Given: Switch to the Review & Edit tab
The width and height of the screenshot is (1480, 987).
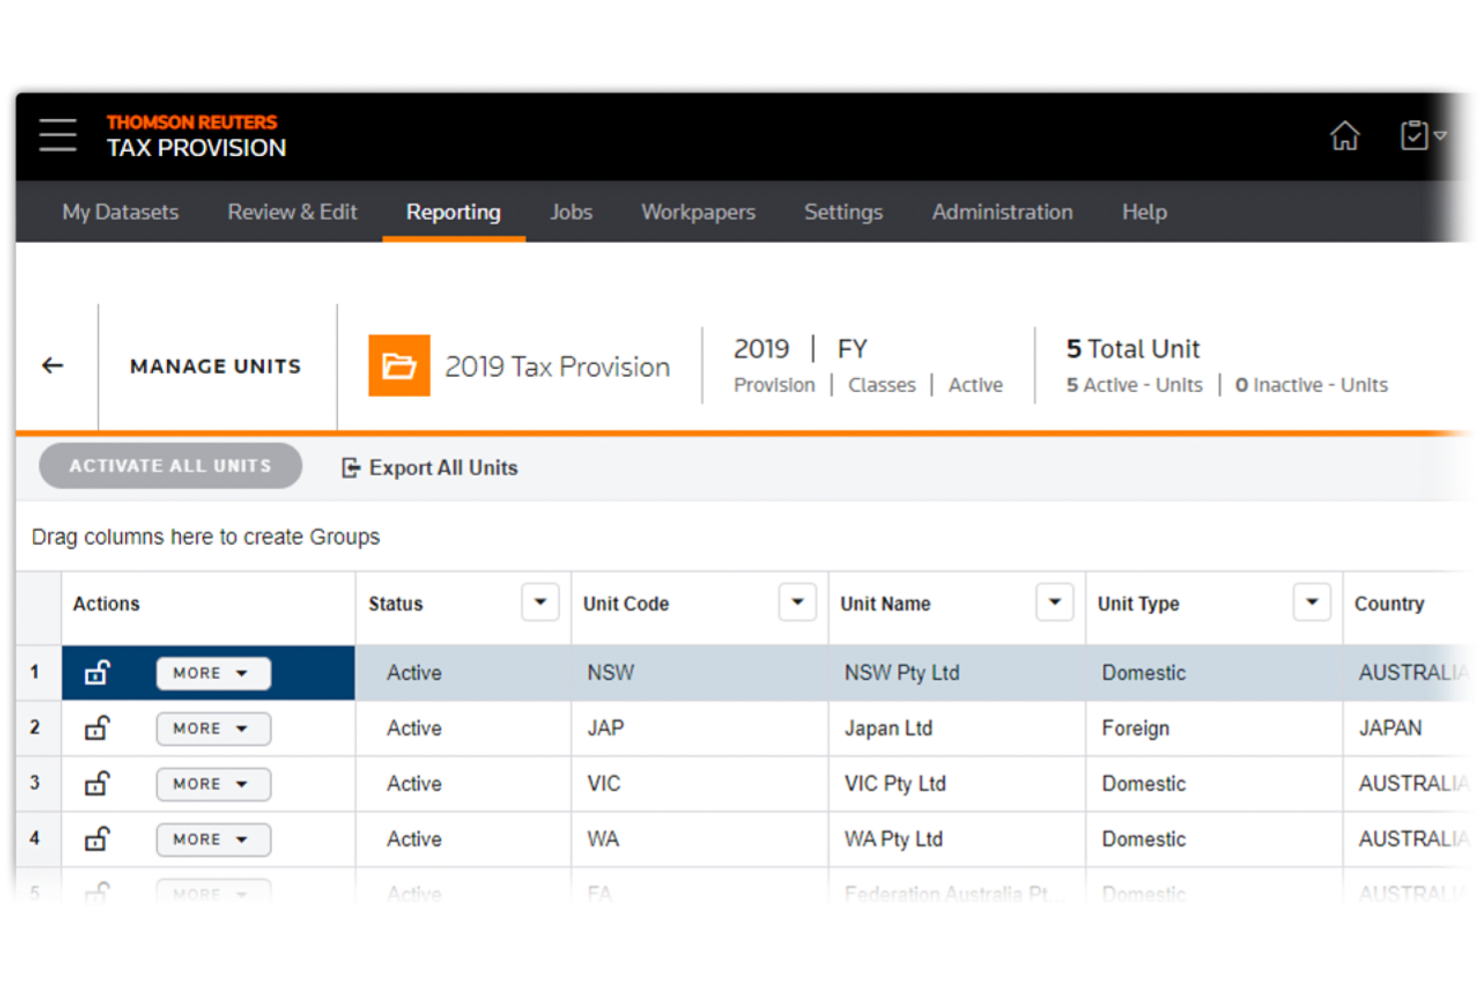Looking at the screenshot, I should 292,212.
